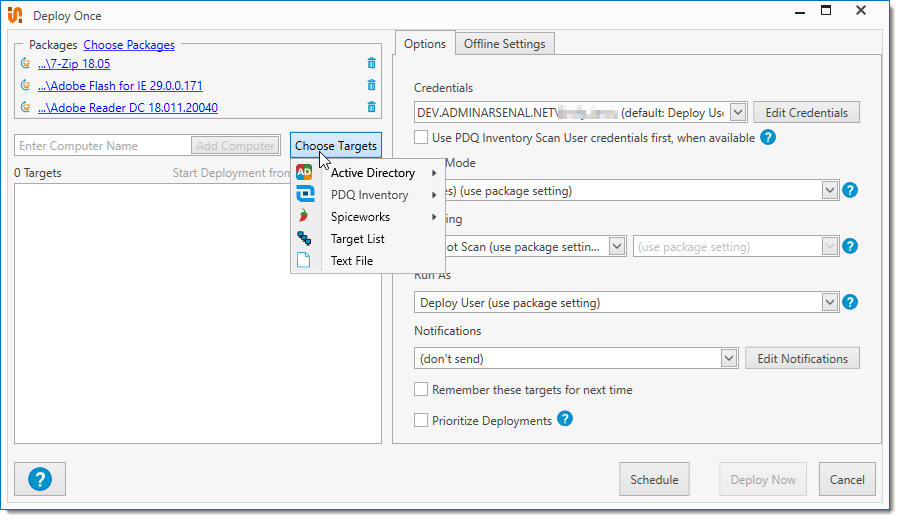Click the PDQ Inventory menu icon

[x=305, y=195]
